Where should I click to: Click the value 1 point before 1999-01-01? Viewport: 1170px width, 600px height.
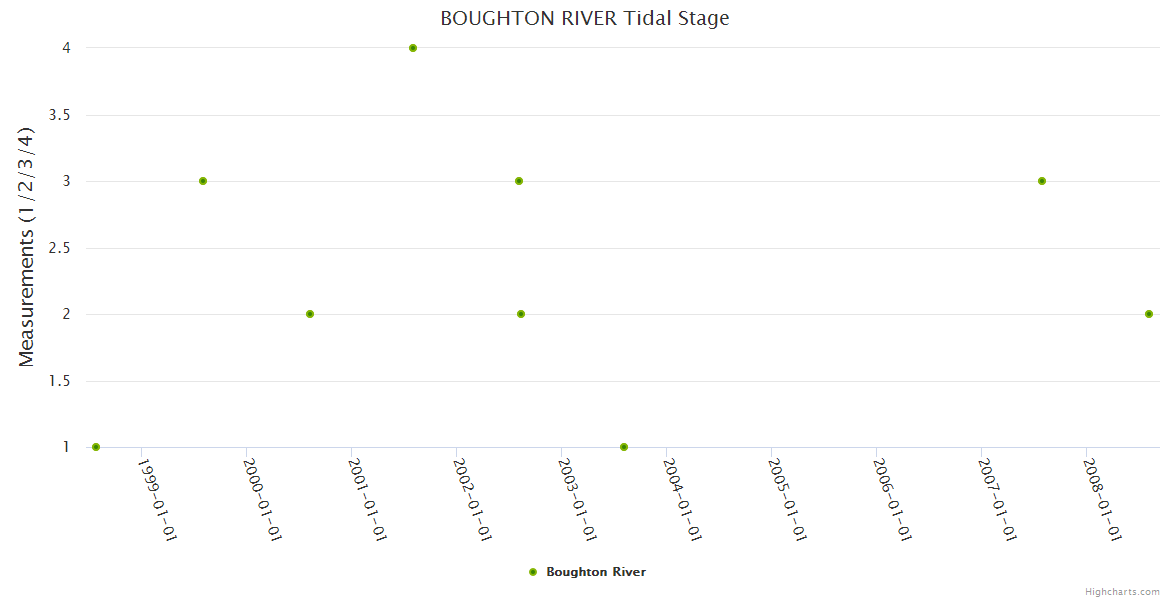tap(96, 447)
